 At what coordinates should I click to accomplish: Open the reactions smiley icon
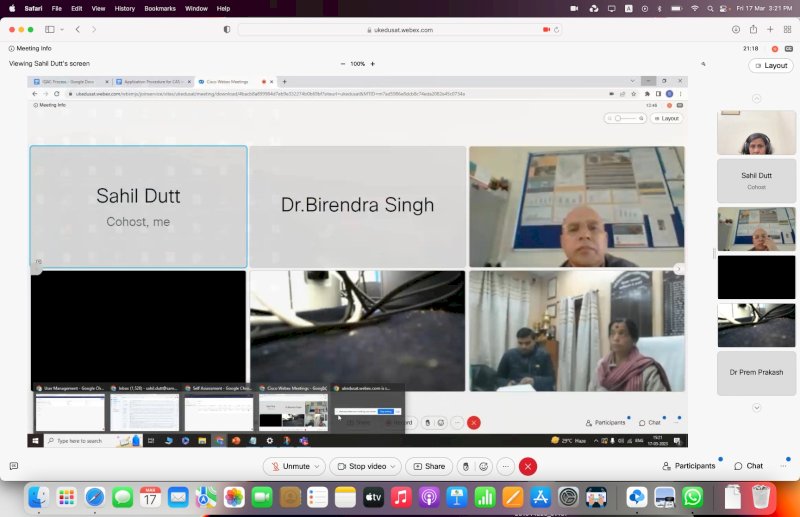click(x=484, y=466)
